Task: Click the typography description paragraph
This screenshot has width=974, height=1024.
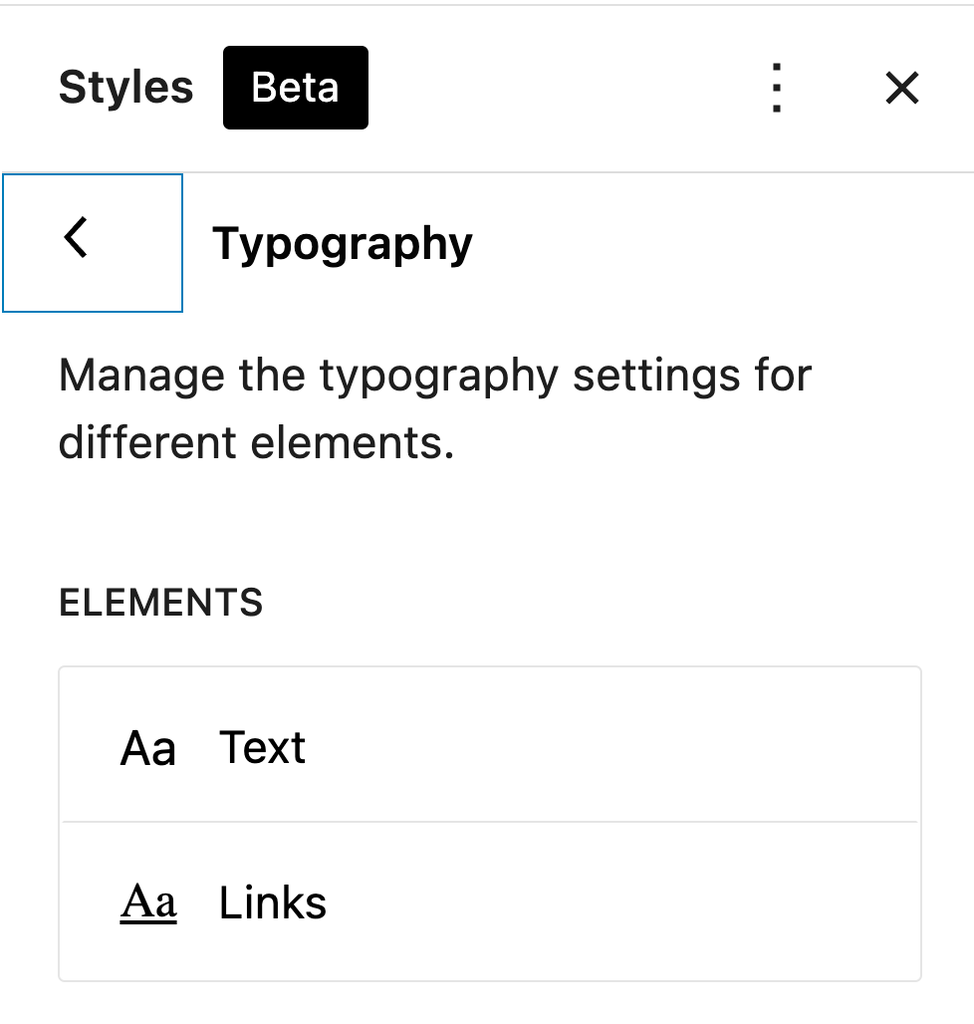Action: pyautogui.click(x=435, y=409)
